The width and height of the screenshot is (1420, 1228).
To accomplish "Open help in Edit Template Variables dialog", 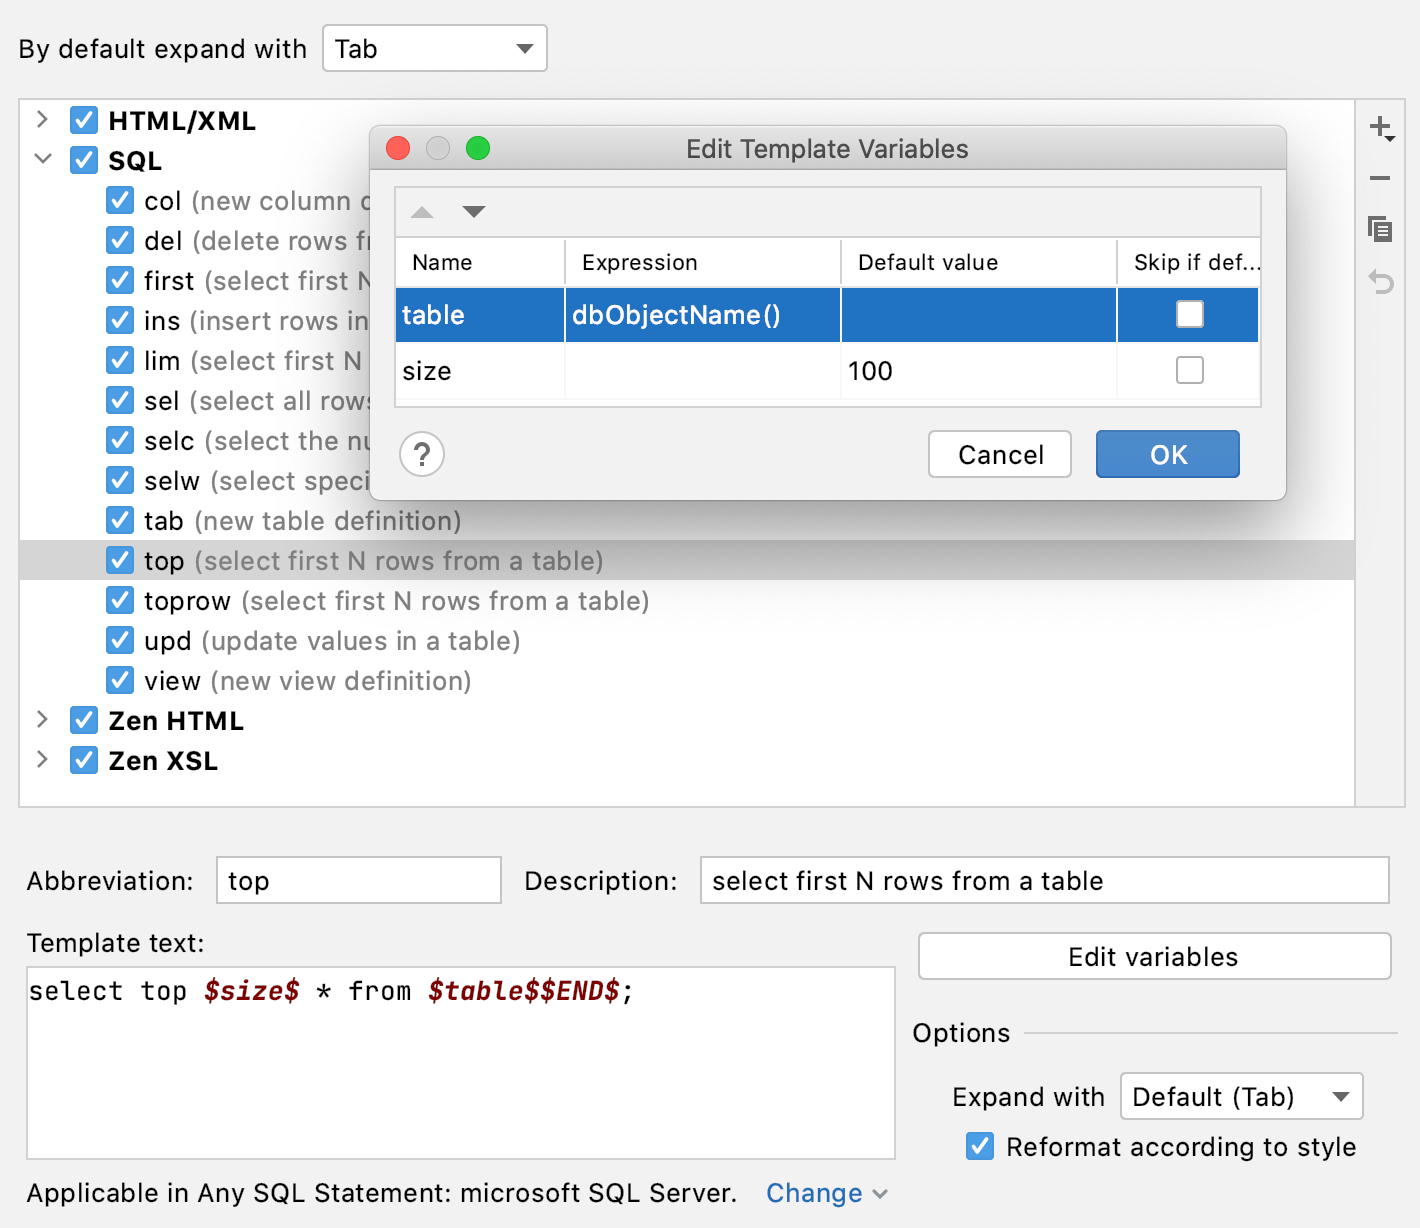I will [x=422, y=454].
